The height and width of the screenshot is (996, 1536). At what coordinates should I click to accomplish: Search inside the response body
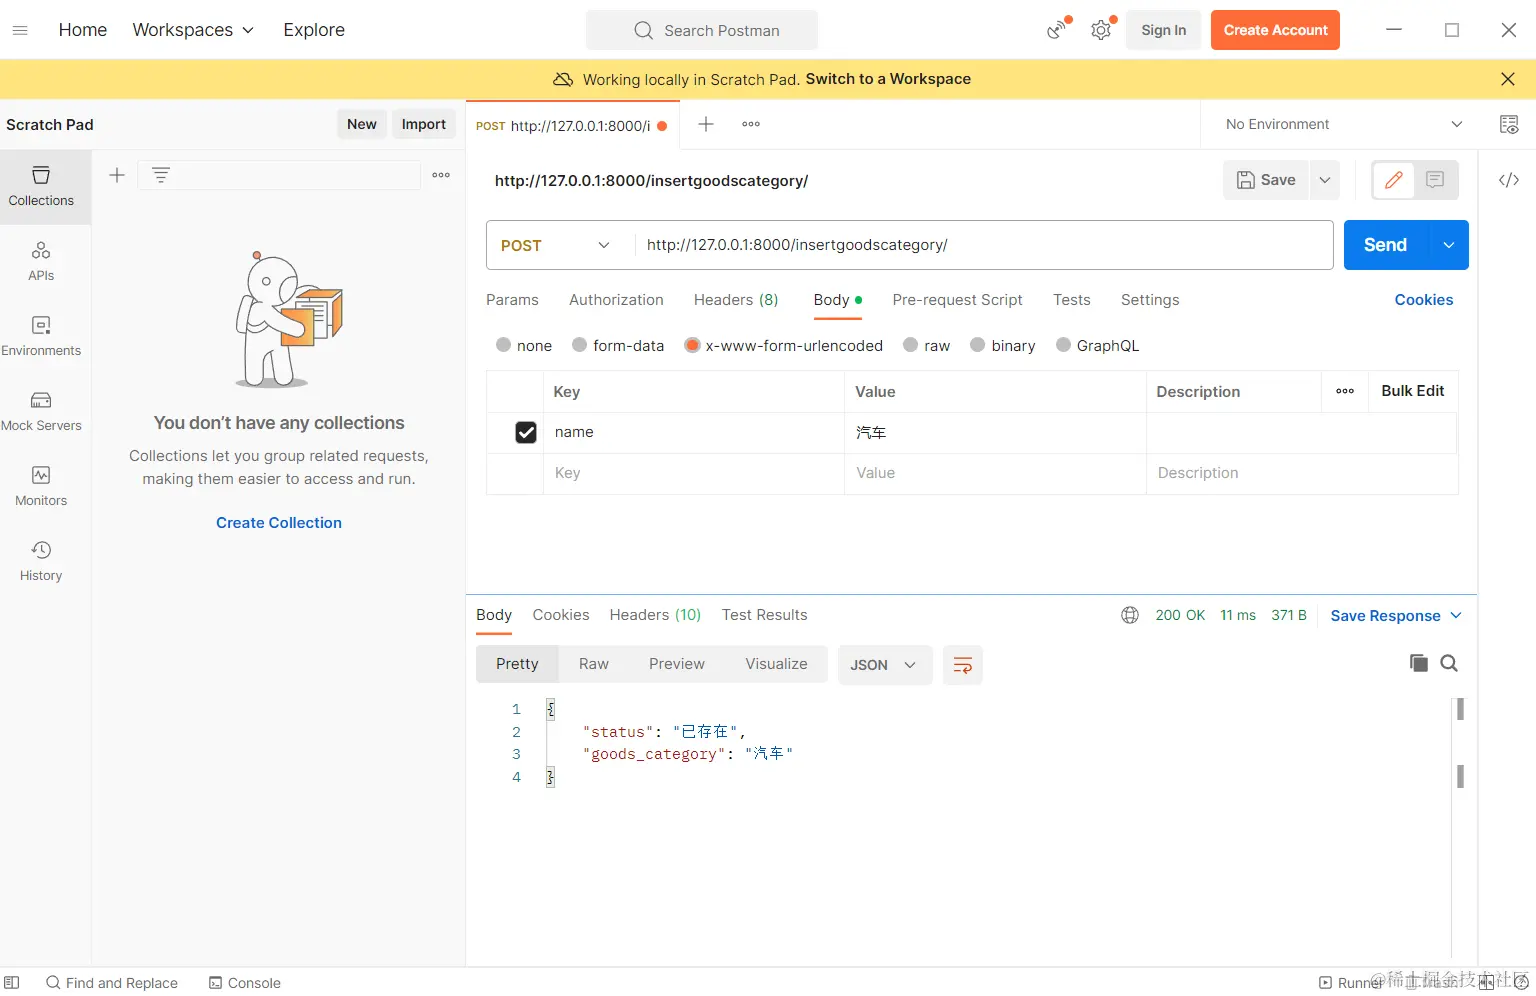(x=1449, y=663)
